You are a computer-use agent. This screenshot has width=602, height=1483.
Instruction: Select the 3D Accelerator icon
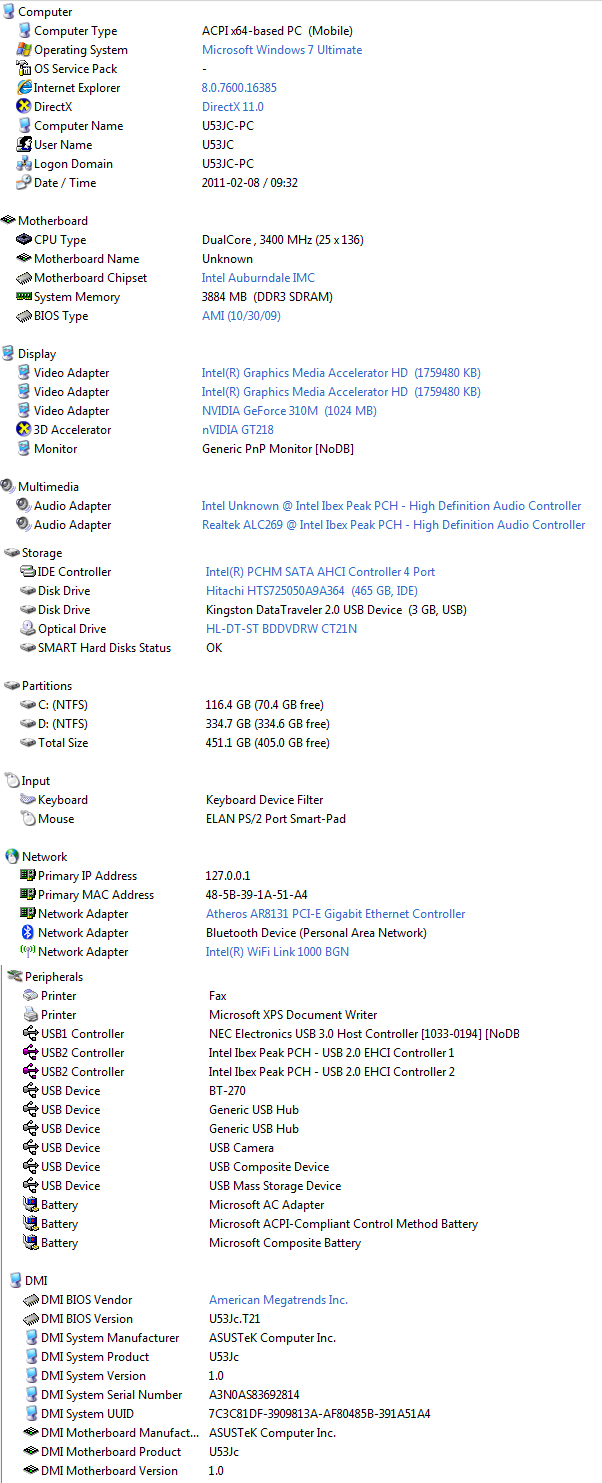click(25, 430)
